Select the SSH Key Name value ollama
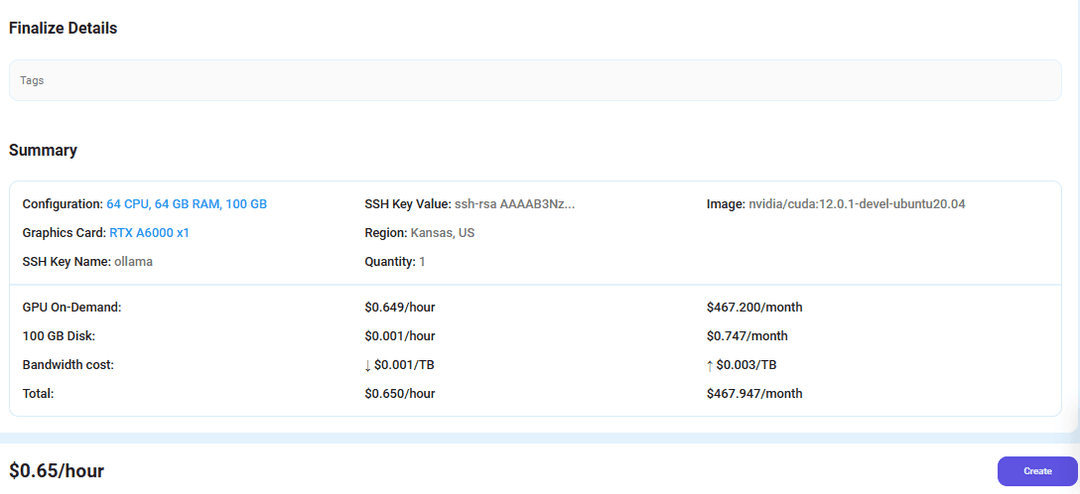The height and width of the screenshot is (494, 1080). click(x=133, y=262)
